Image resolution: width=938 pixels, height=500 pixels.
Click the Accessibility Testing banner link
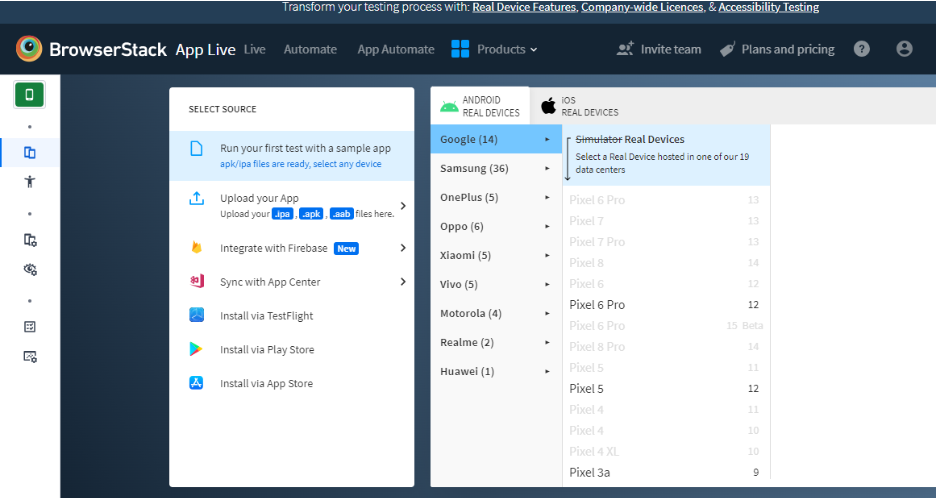(x=768, y=7)
